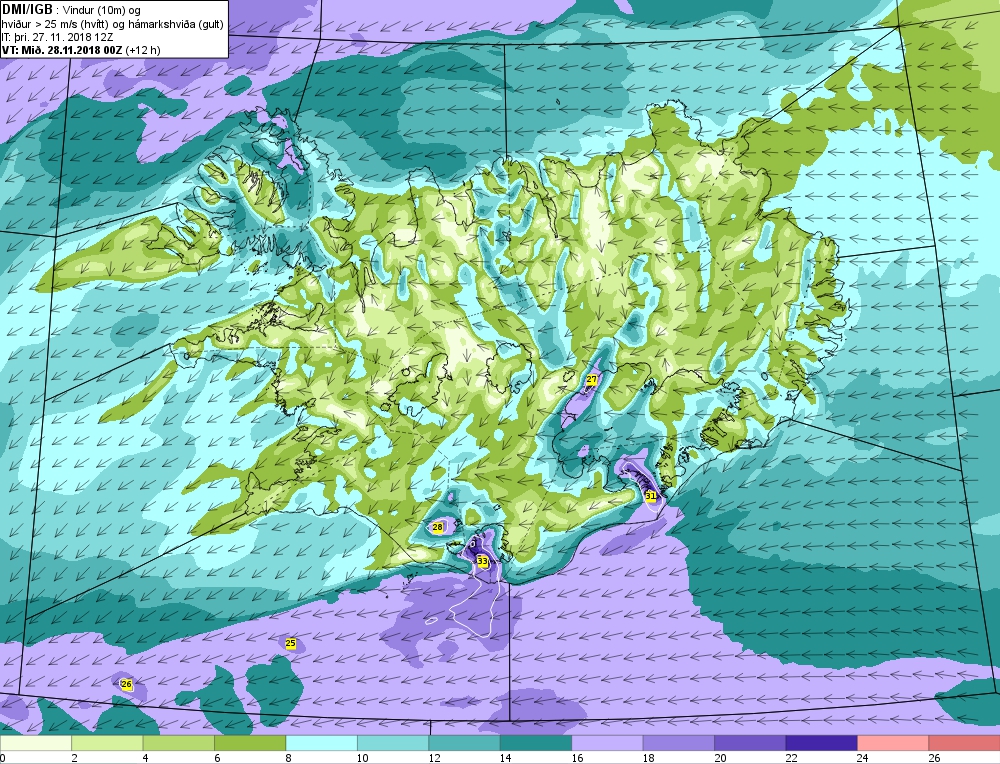
Task: Click the legend scale value 24
Action: pyautogui.click(x=863, y=758)
